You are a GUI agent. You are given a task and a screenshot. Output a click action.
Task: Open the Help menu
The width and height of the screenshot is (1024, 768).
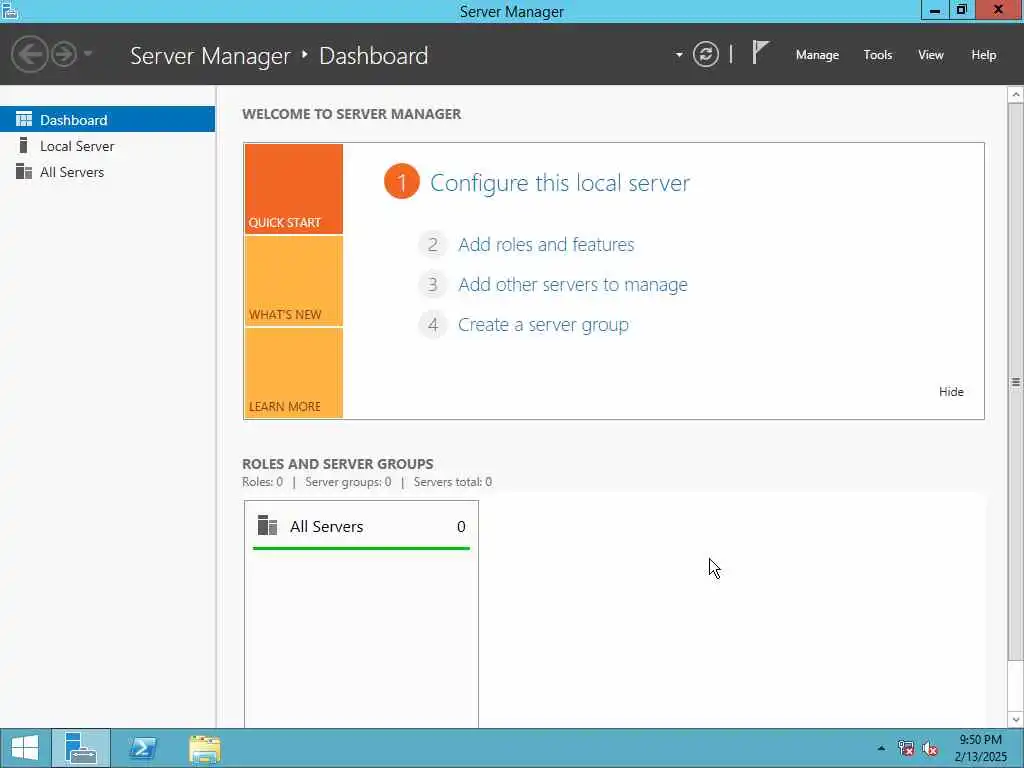point(983,55)
